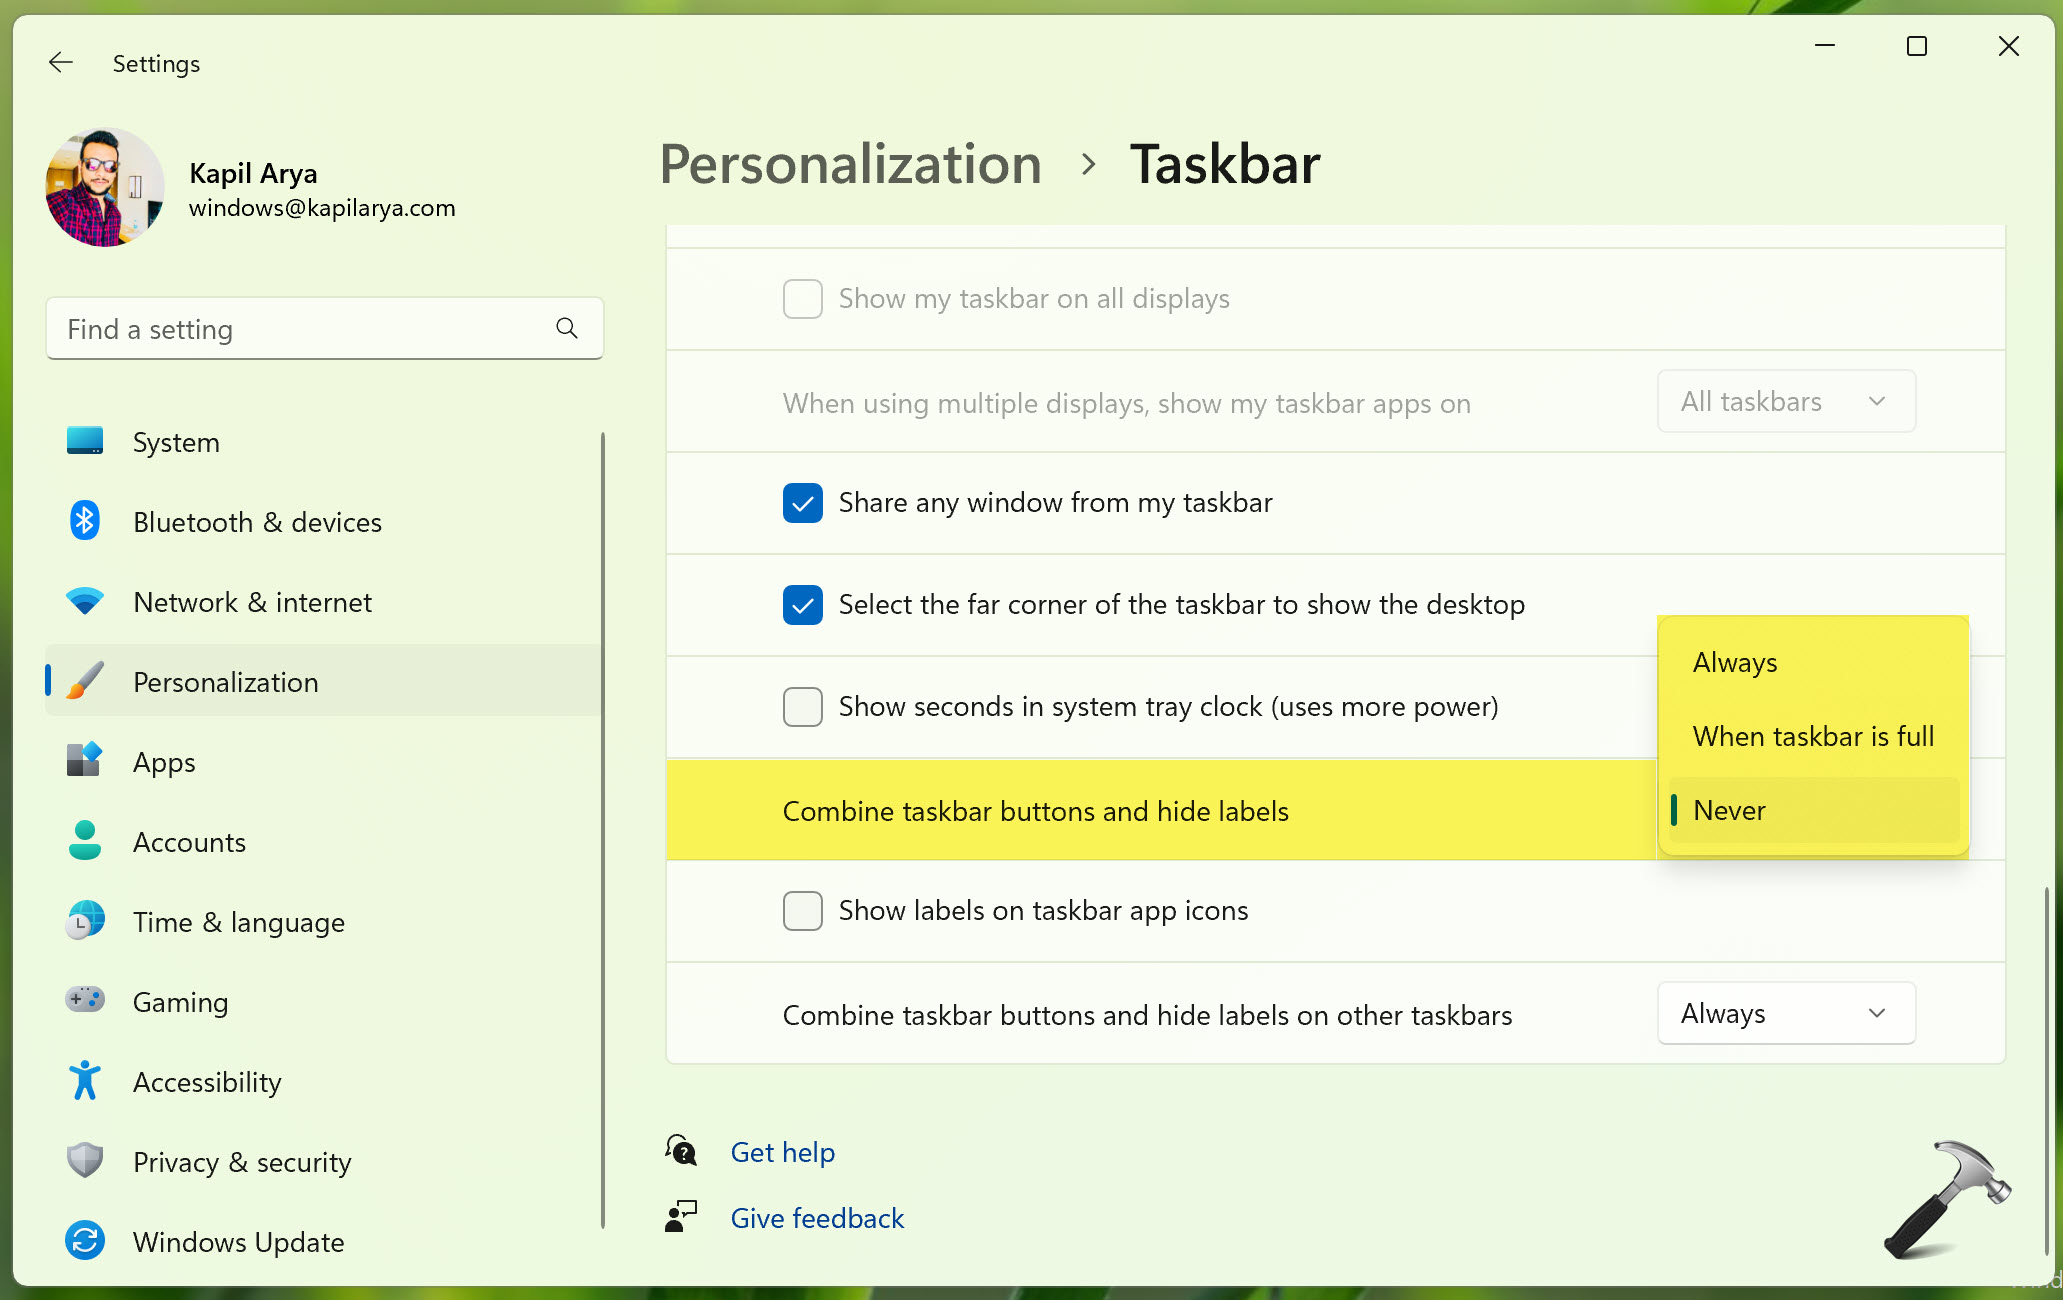Enable Show seconds in system tray clock
The height and width of the screenshot is (1300, 2063).
coord(802,707)
